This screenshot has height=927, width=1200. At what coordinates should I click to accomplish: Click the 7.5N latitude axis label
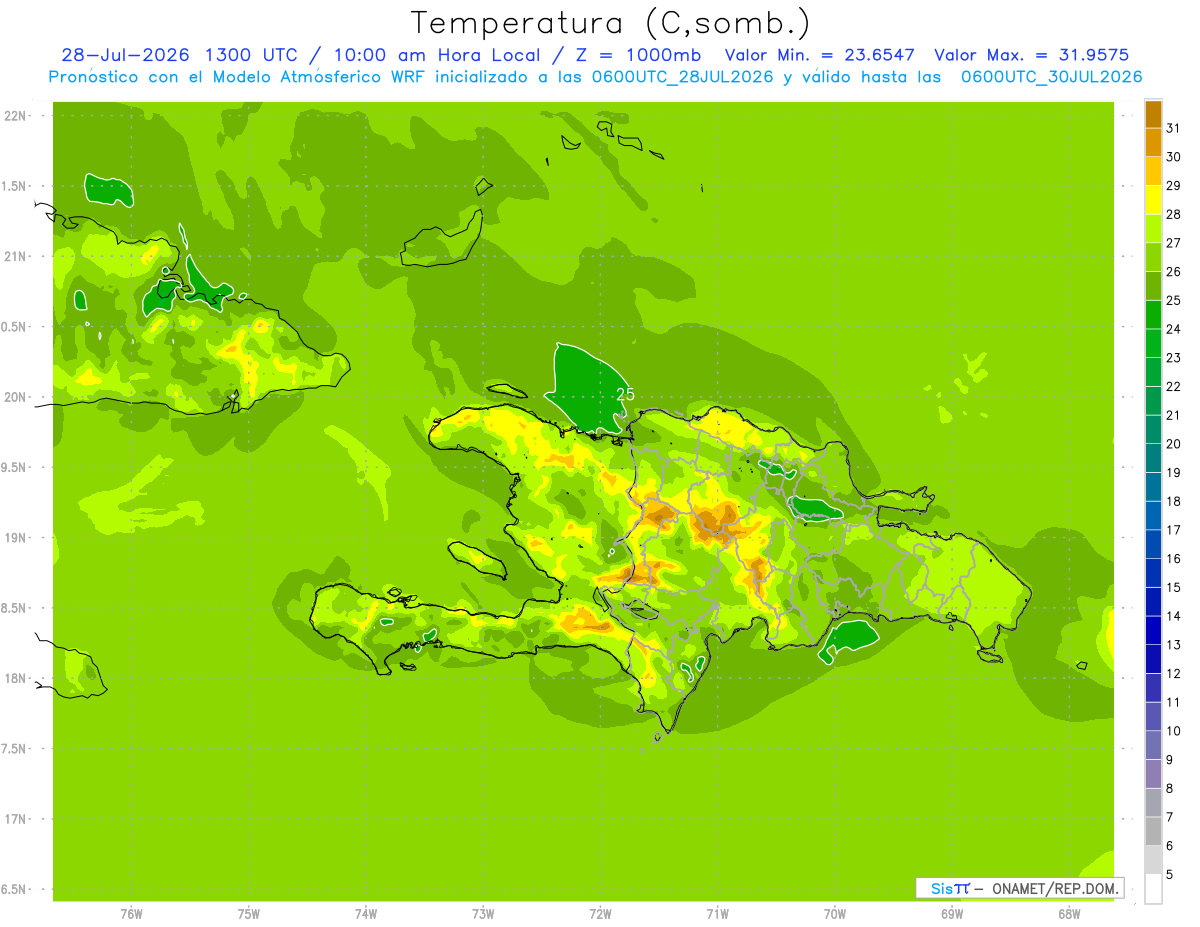pyautogui.click(x=14, y=749)
